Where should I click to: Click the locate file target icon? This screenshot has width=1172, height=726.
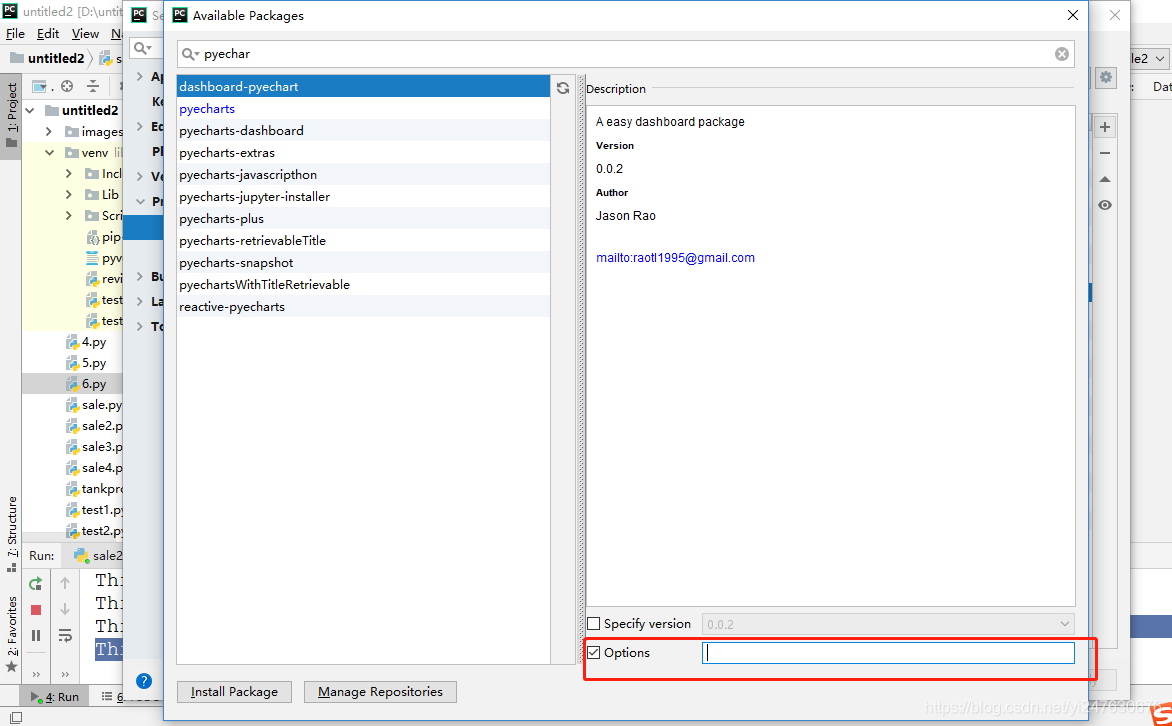(x=67, y=86)
